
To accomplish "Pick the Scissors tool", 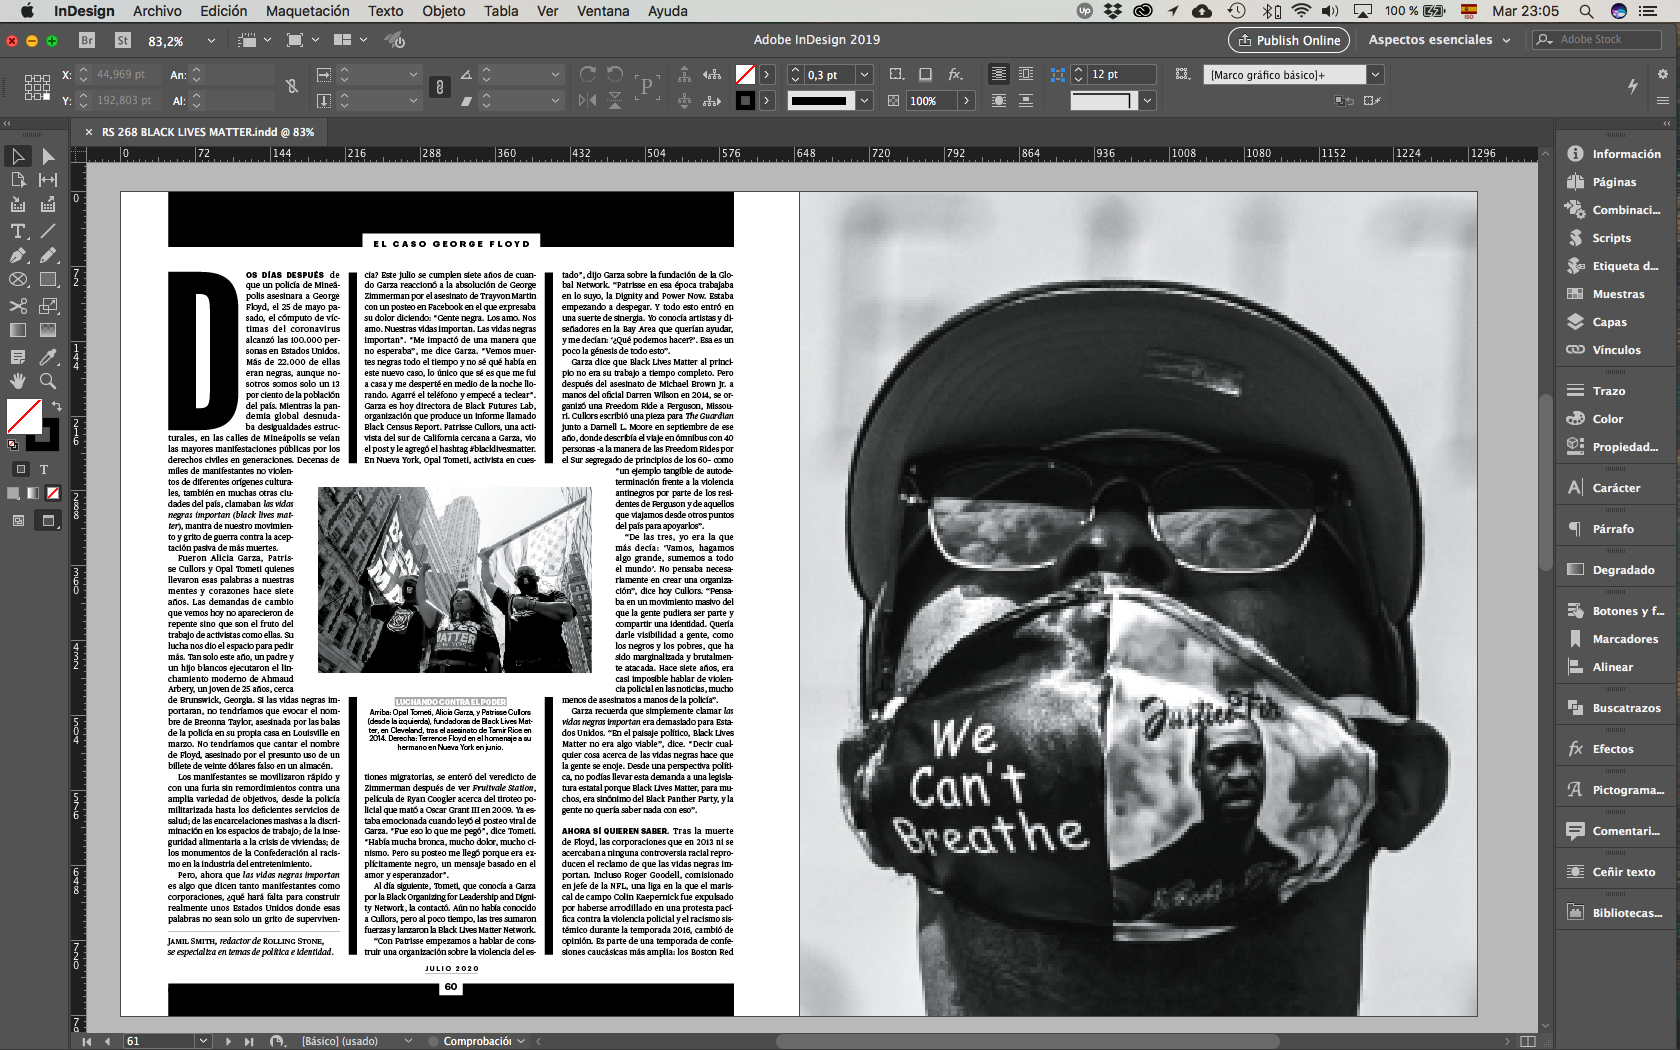I will pos(18,306).
